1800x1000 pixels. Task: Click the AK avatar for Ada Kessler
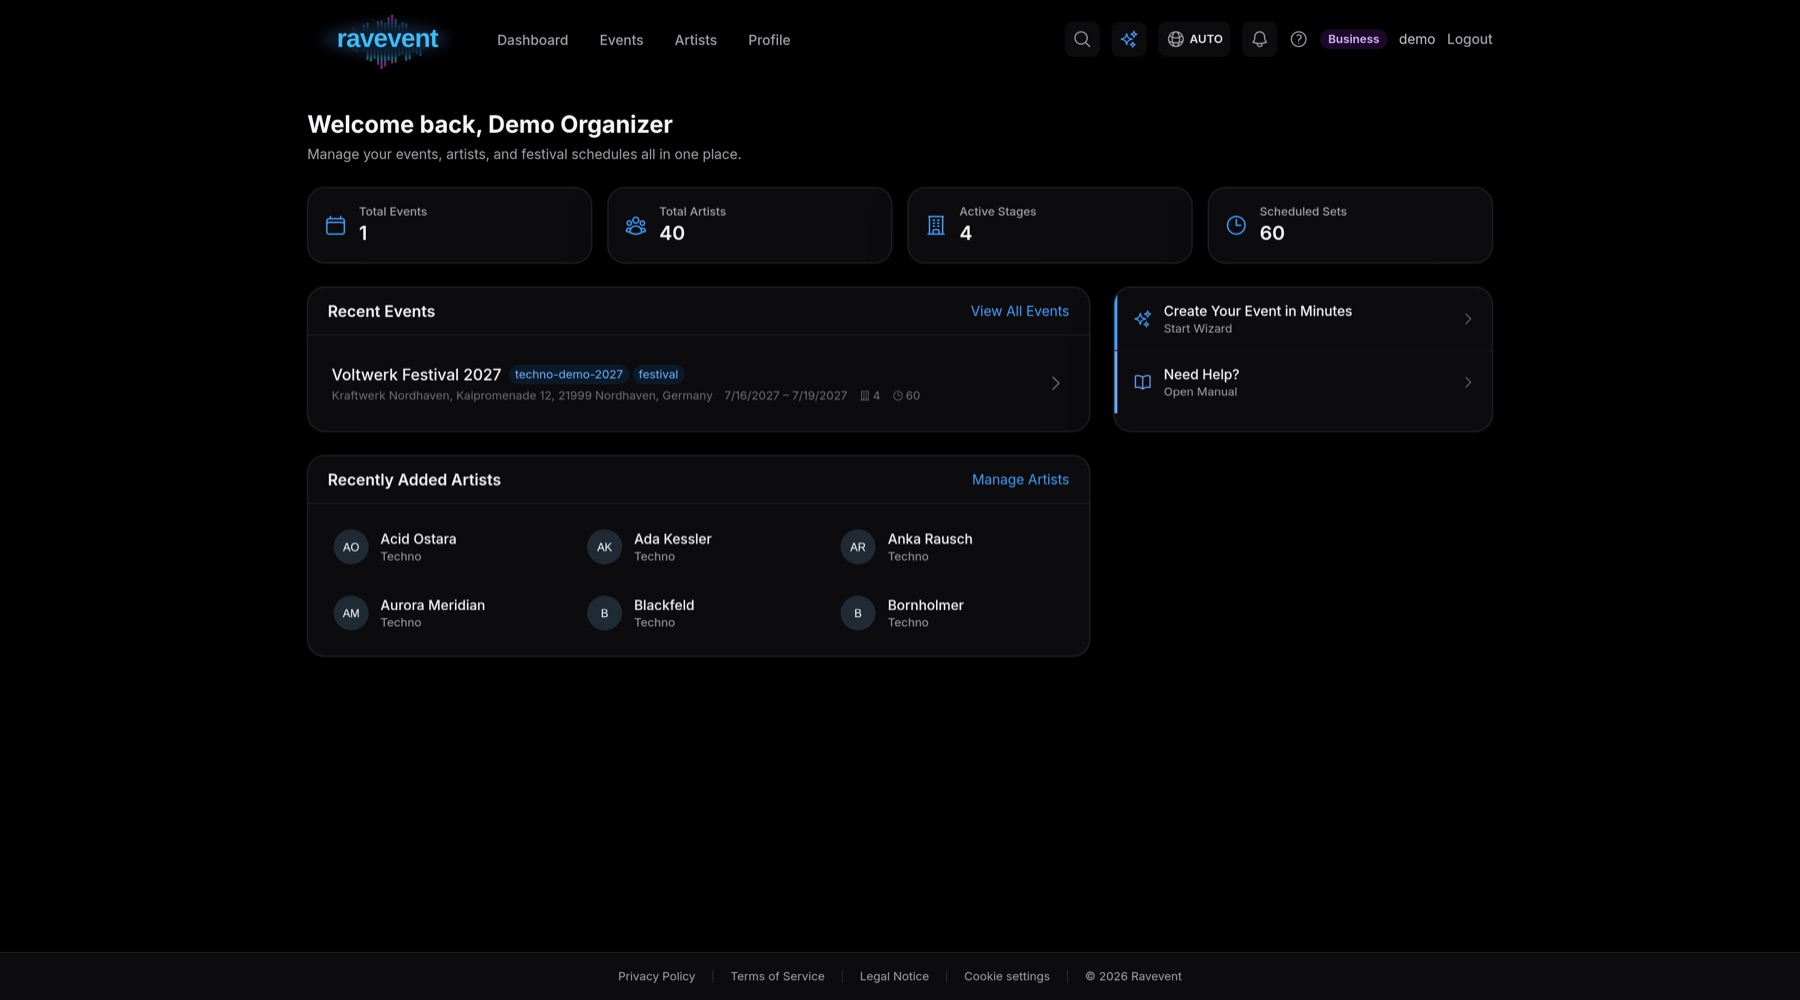point(604,547)
